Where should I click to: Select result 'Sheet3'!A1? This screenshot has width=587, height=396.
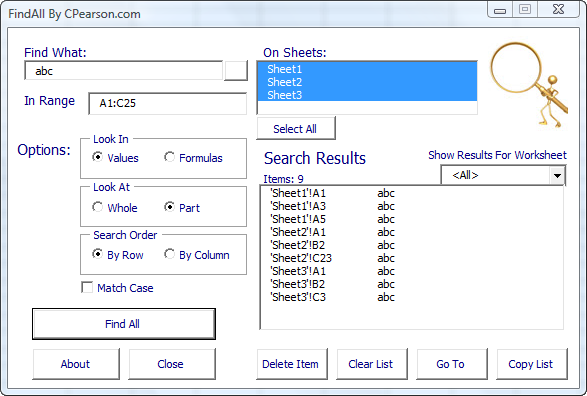(412, 271)
